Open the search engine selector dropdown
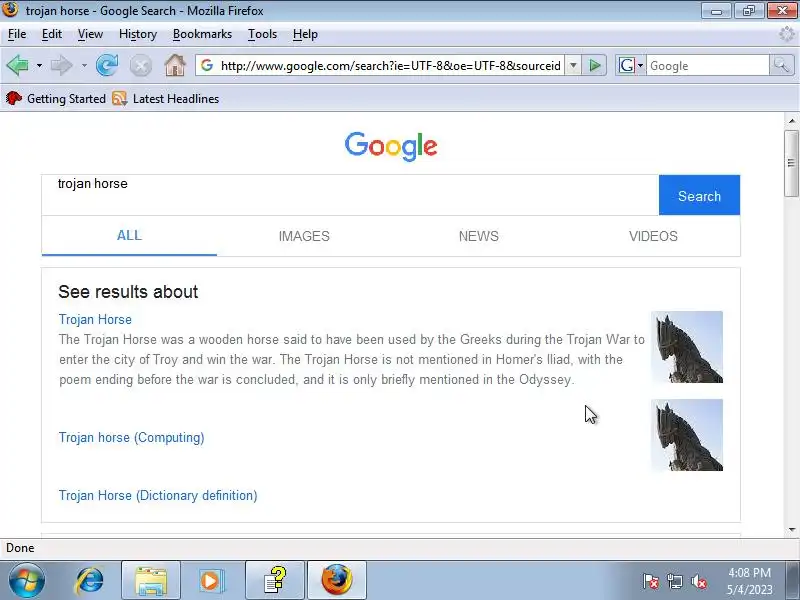The image size is (800, 600). 631,65
